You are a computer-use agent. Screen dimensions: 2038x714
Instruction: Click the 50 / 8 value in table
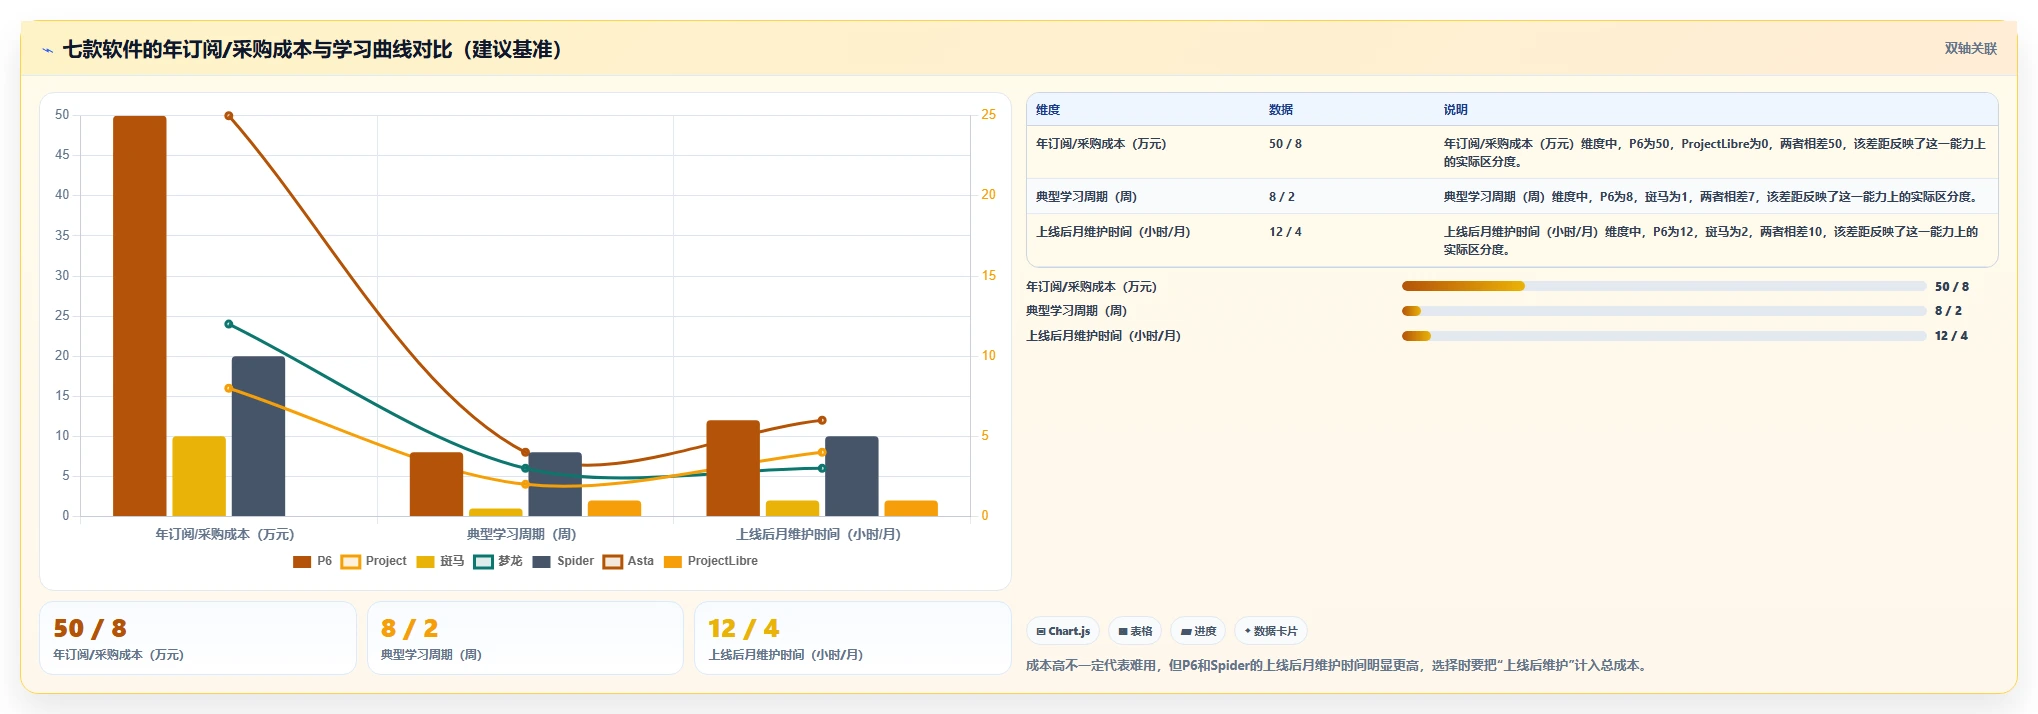click(x=1285, y=144)
